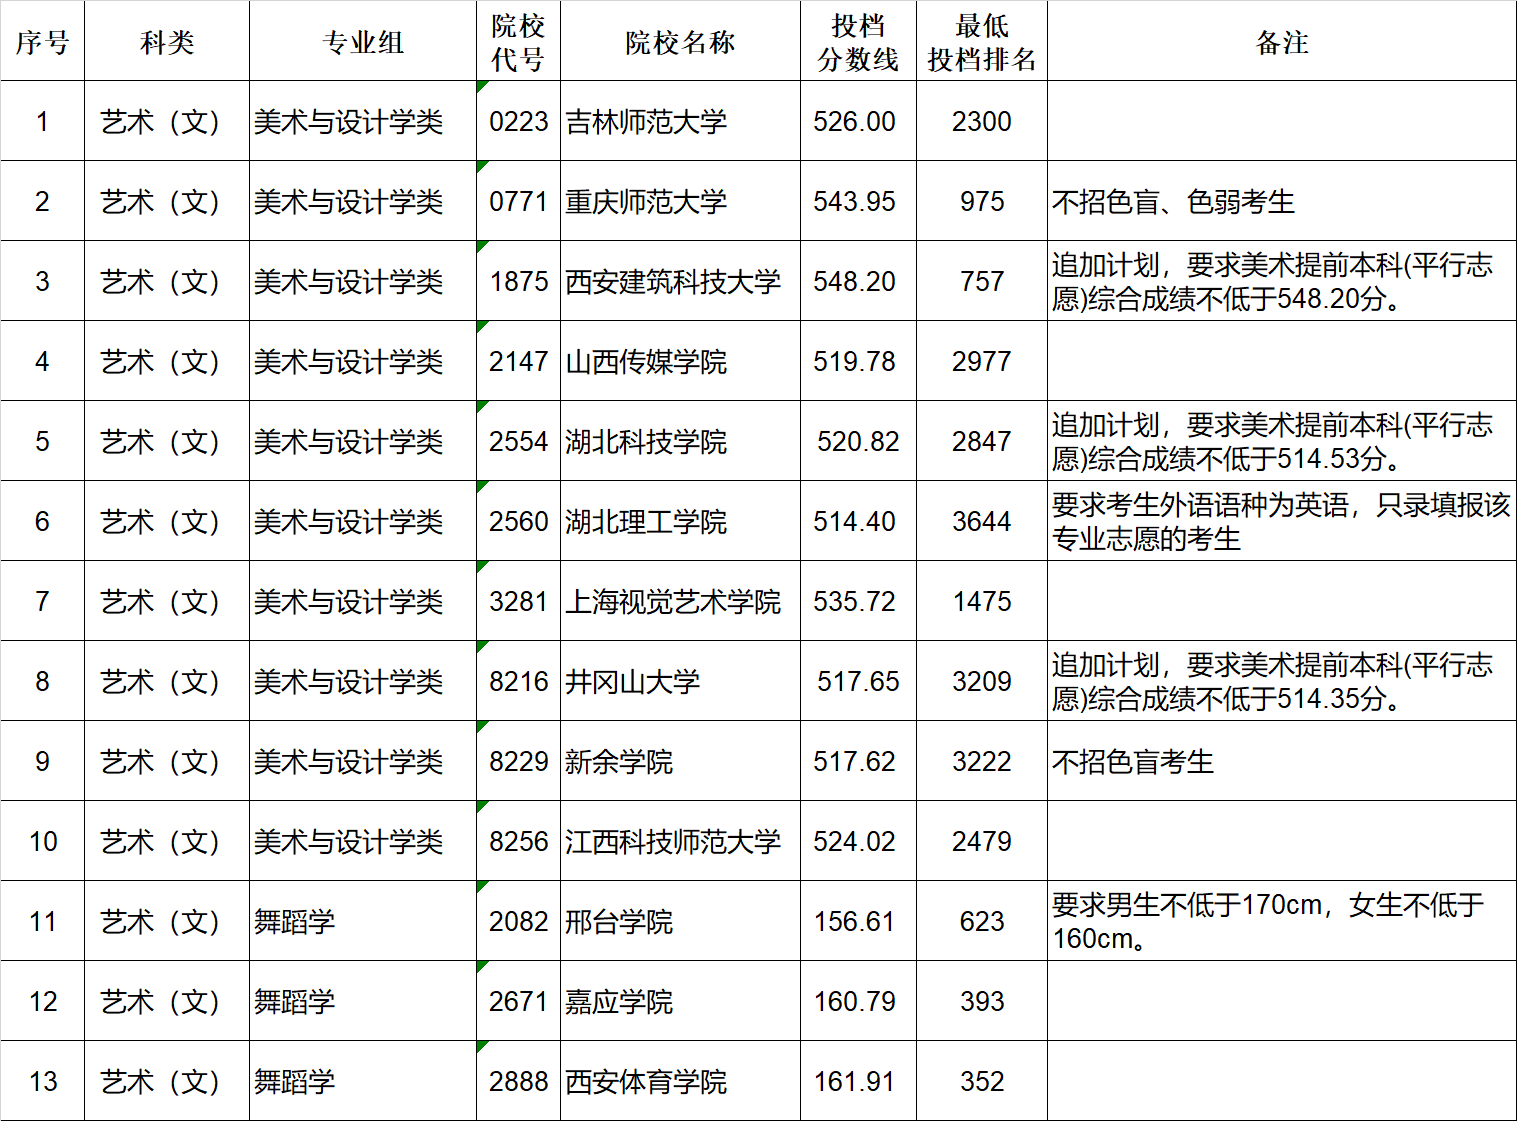The image size is (1517, 1121).
Task: Click remark 不招色盲考生
Action: point(1282,761)
